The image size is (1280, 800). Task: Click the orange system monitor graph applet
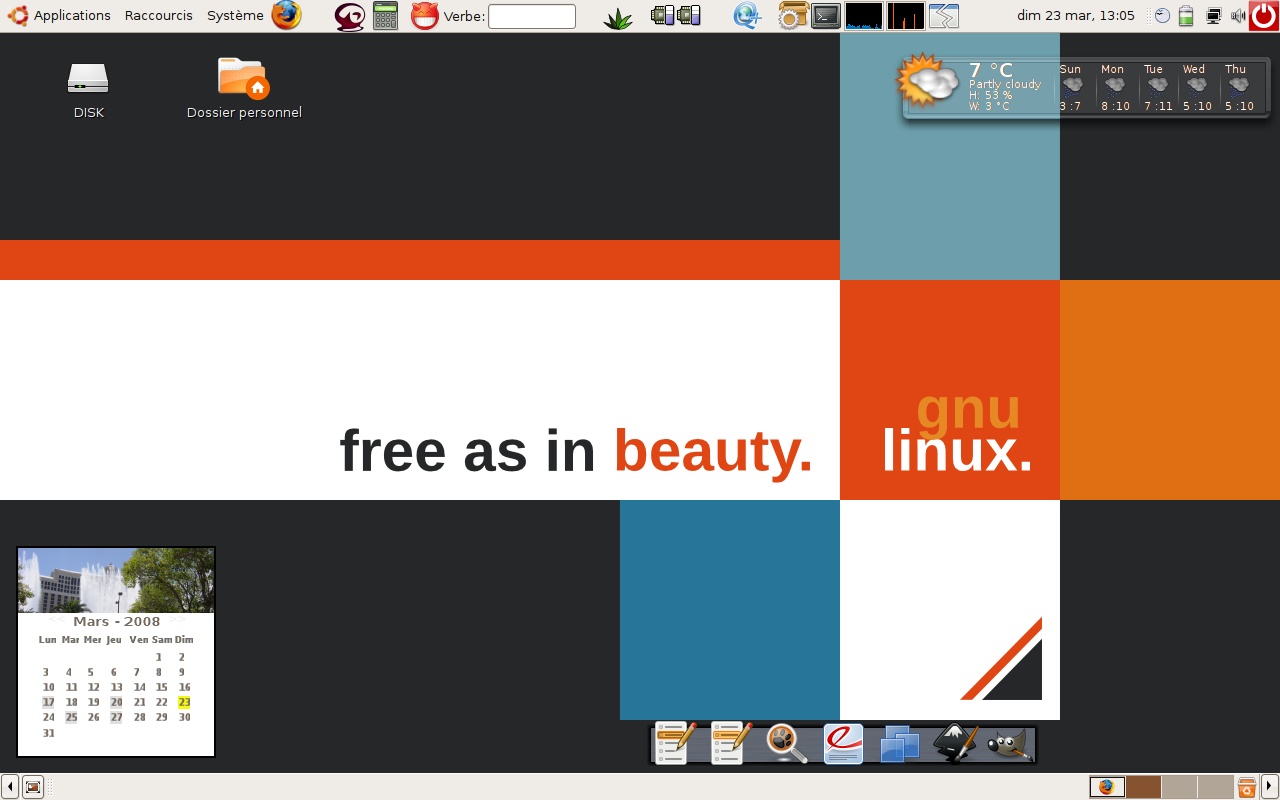click(x=906, y=16)
